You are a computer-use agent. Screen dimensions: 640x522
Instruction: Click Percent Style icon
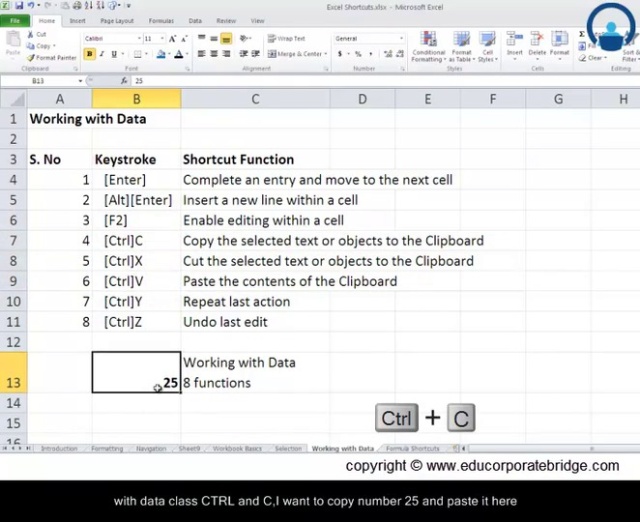pyautogui.click(x=358, y=54)
